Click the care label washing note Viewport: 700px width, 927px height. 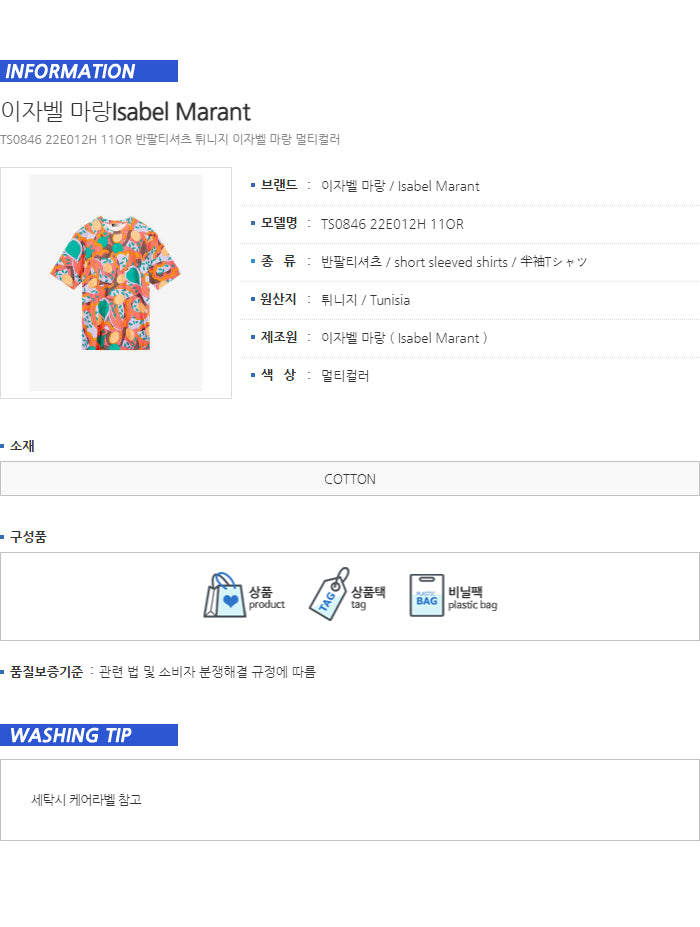pos(87,800)
